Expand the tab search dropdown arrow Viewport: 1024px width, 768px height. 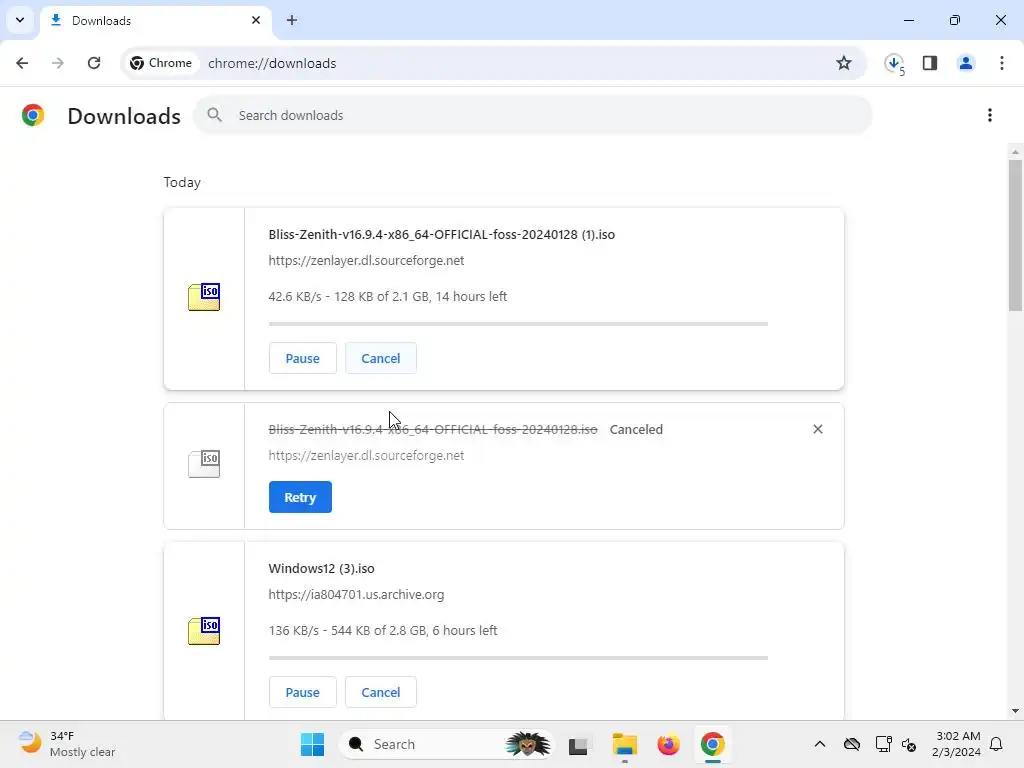click(20, 20)
